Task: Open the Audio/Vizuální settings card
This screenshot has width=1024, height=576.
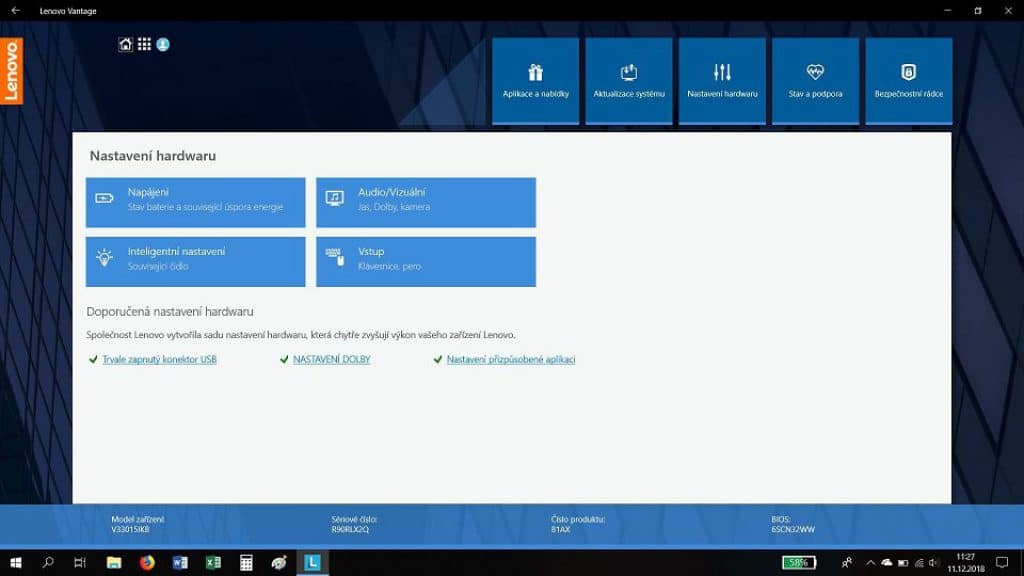Action: [426, 202]
